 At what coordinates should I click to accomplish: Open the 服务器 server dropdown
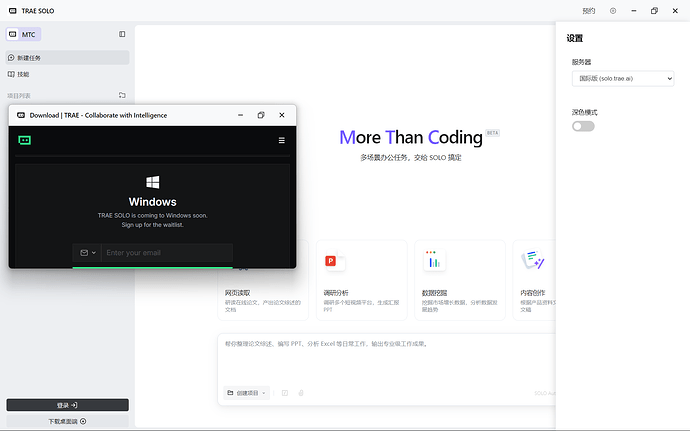[623, 78]
